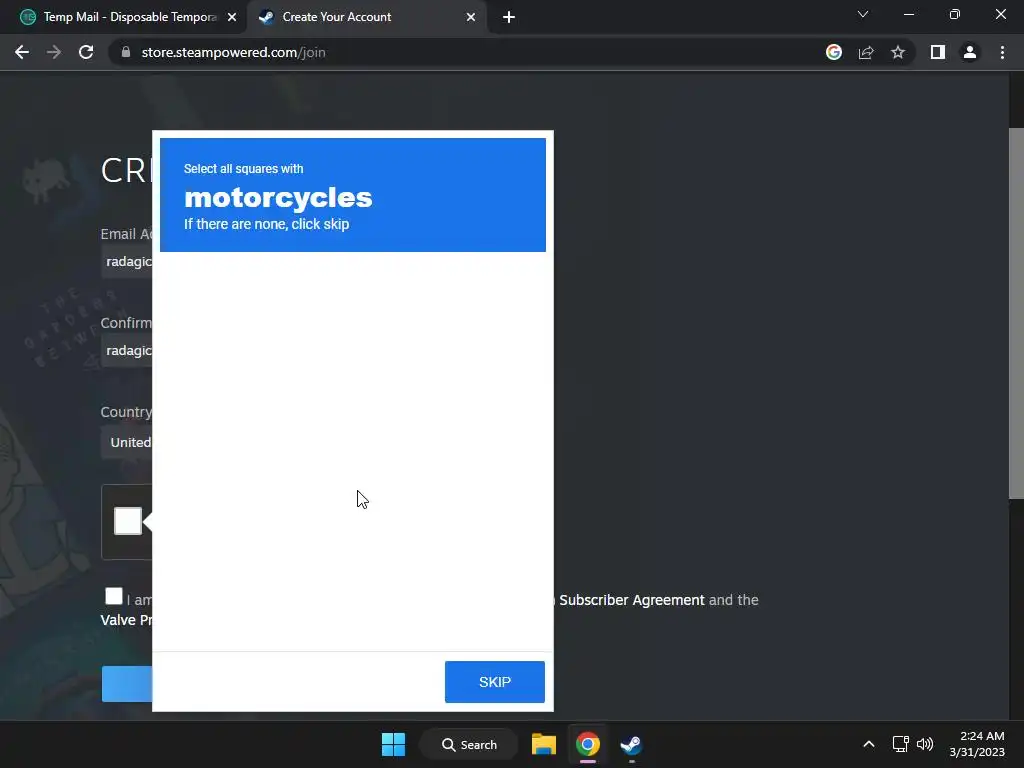The width and height of the screenshot is (1024, 768).
Task: Toggle the browser side panel
Action: (x=938, y=52)
